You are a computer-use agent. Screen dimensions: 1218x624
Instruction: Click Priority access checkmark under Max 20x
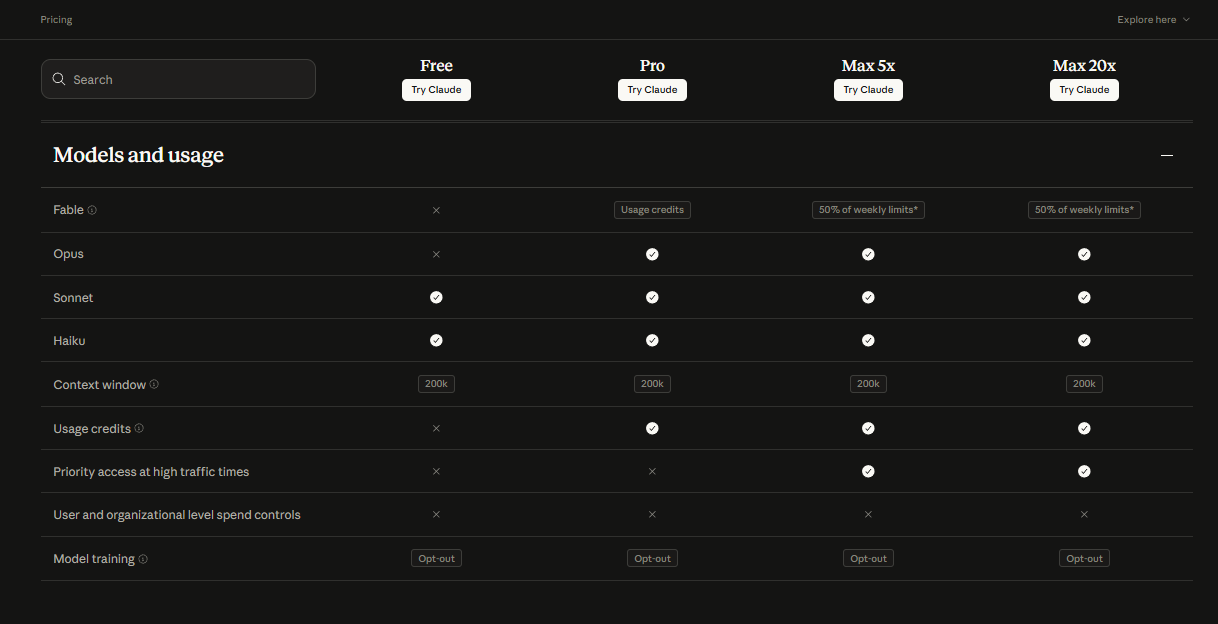1084,471
